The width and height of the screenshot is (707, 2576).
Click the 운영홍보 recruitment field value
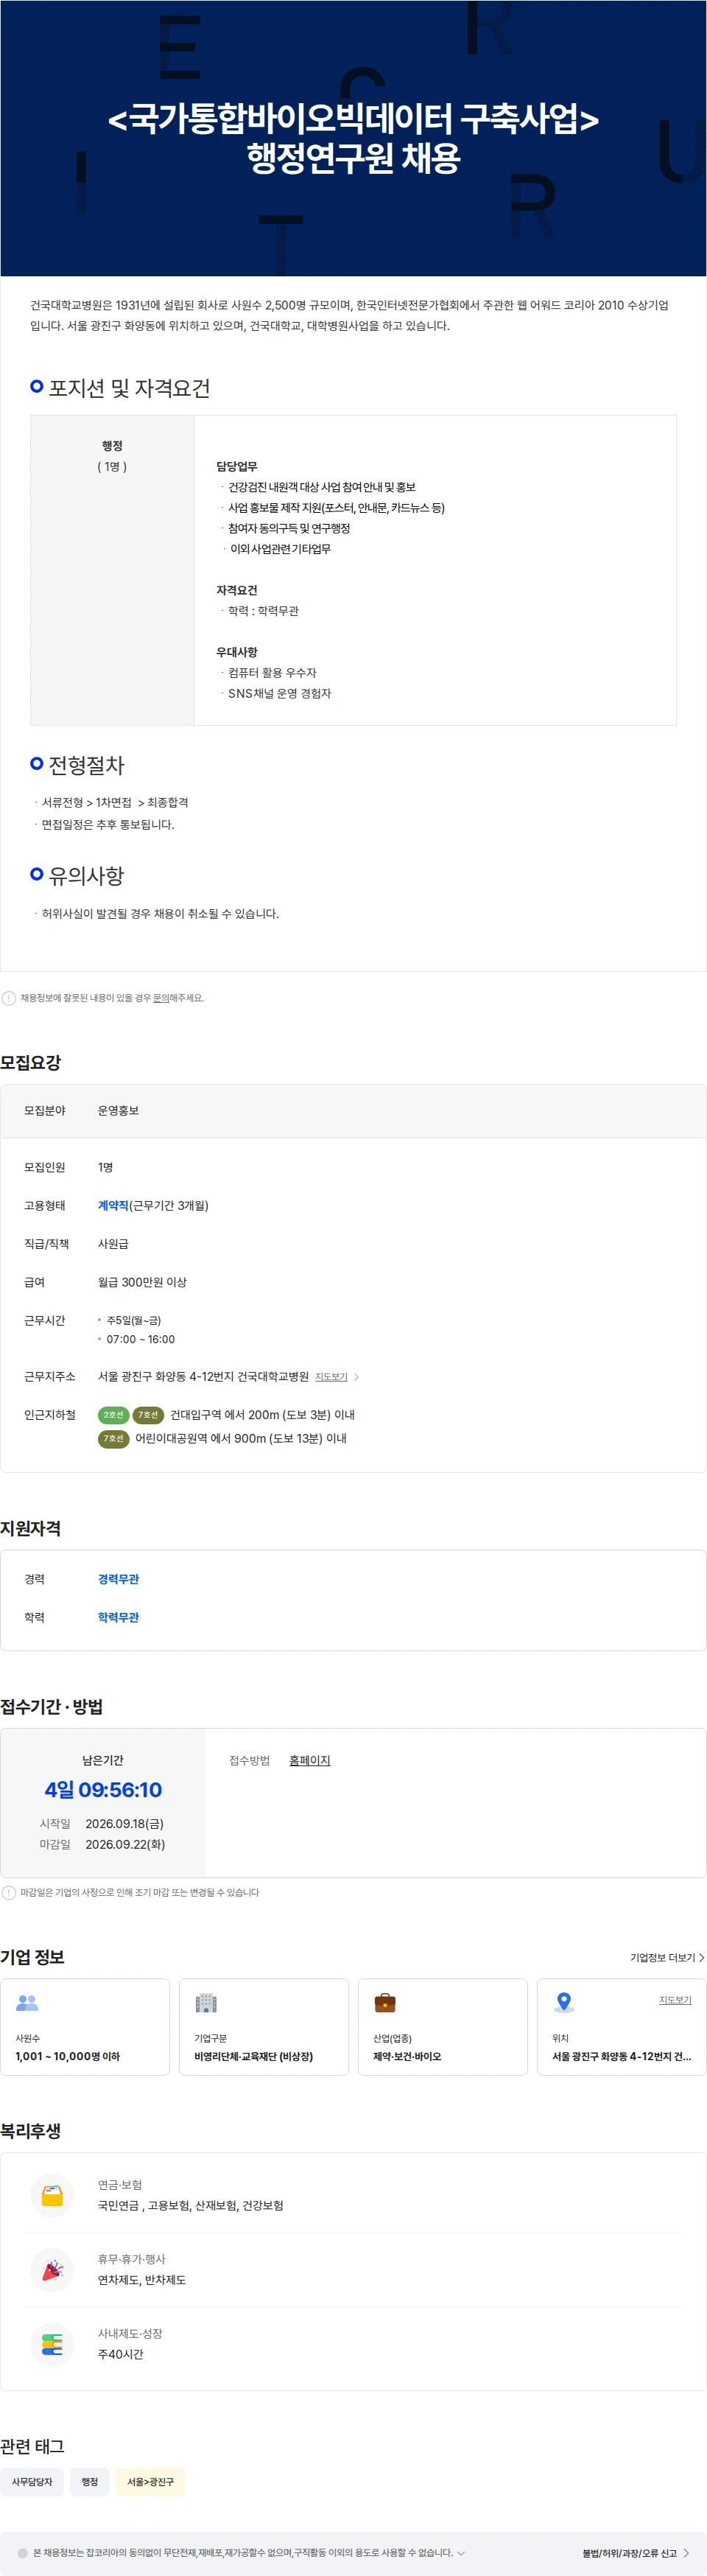[118, 1111]
